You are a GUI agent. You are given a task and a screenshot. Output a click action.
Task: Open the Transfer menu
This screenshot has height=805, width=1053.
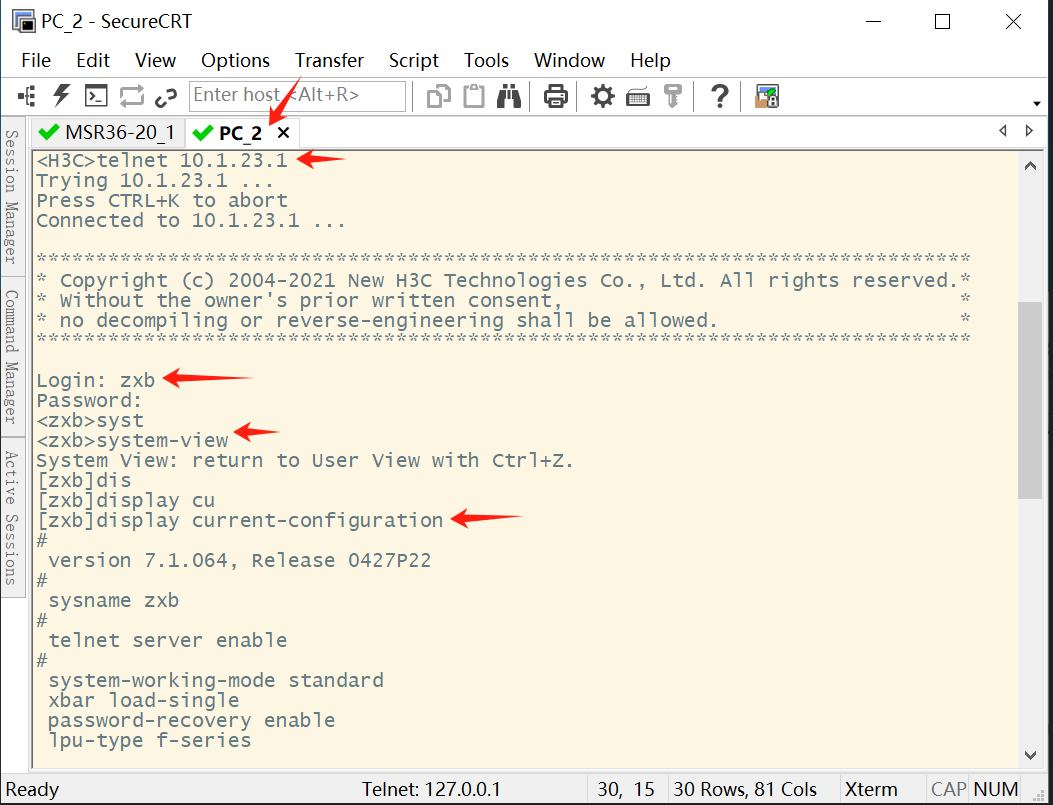pos(329,60)
